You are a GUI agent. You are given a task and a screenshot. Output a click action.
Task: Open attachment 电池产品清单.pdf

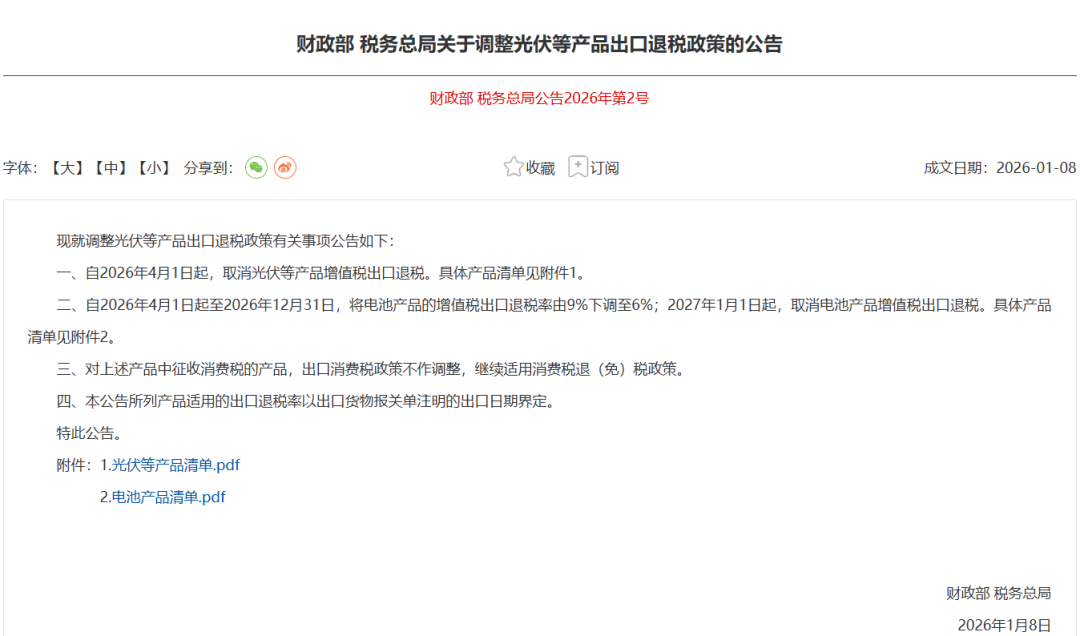pyautogui.click(x=168, y=497)
